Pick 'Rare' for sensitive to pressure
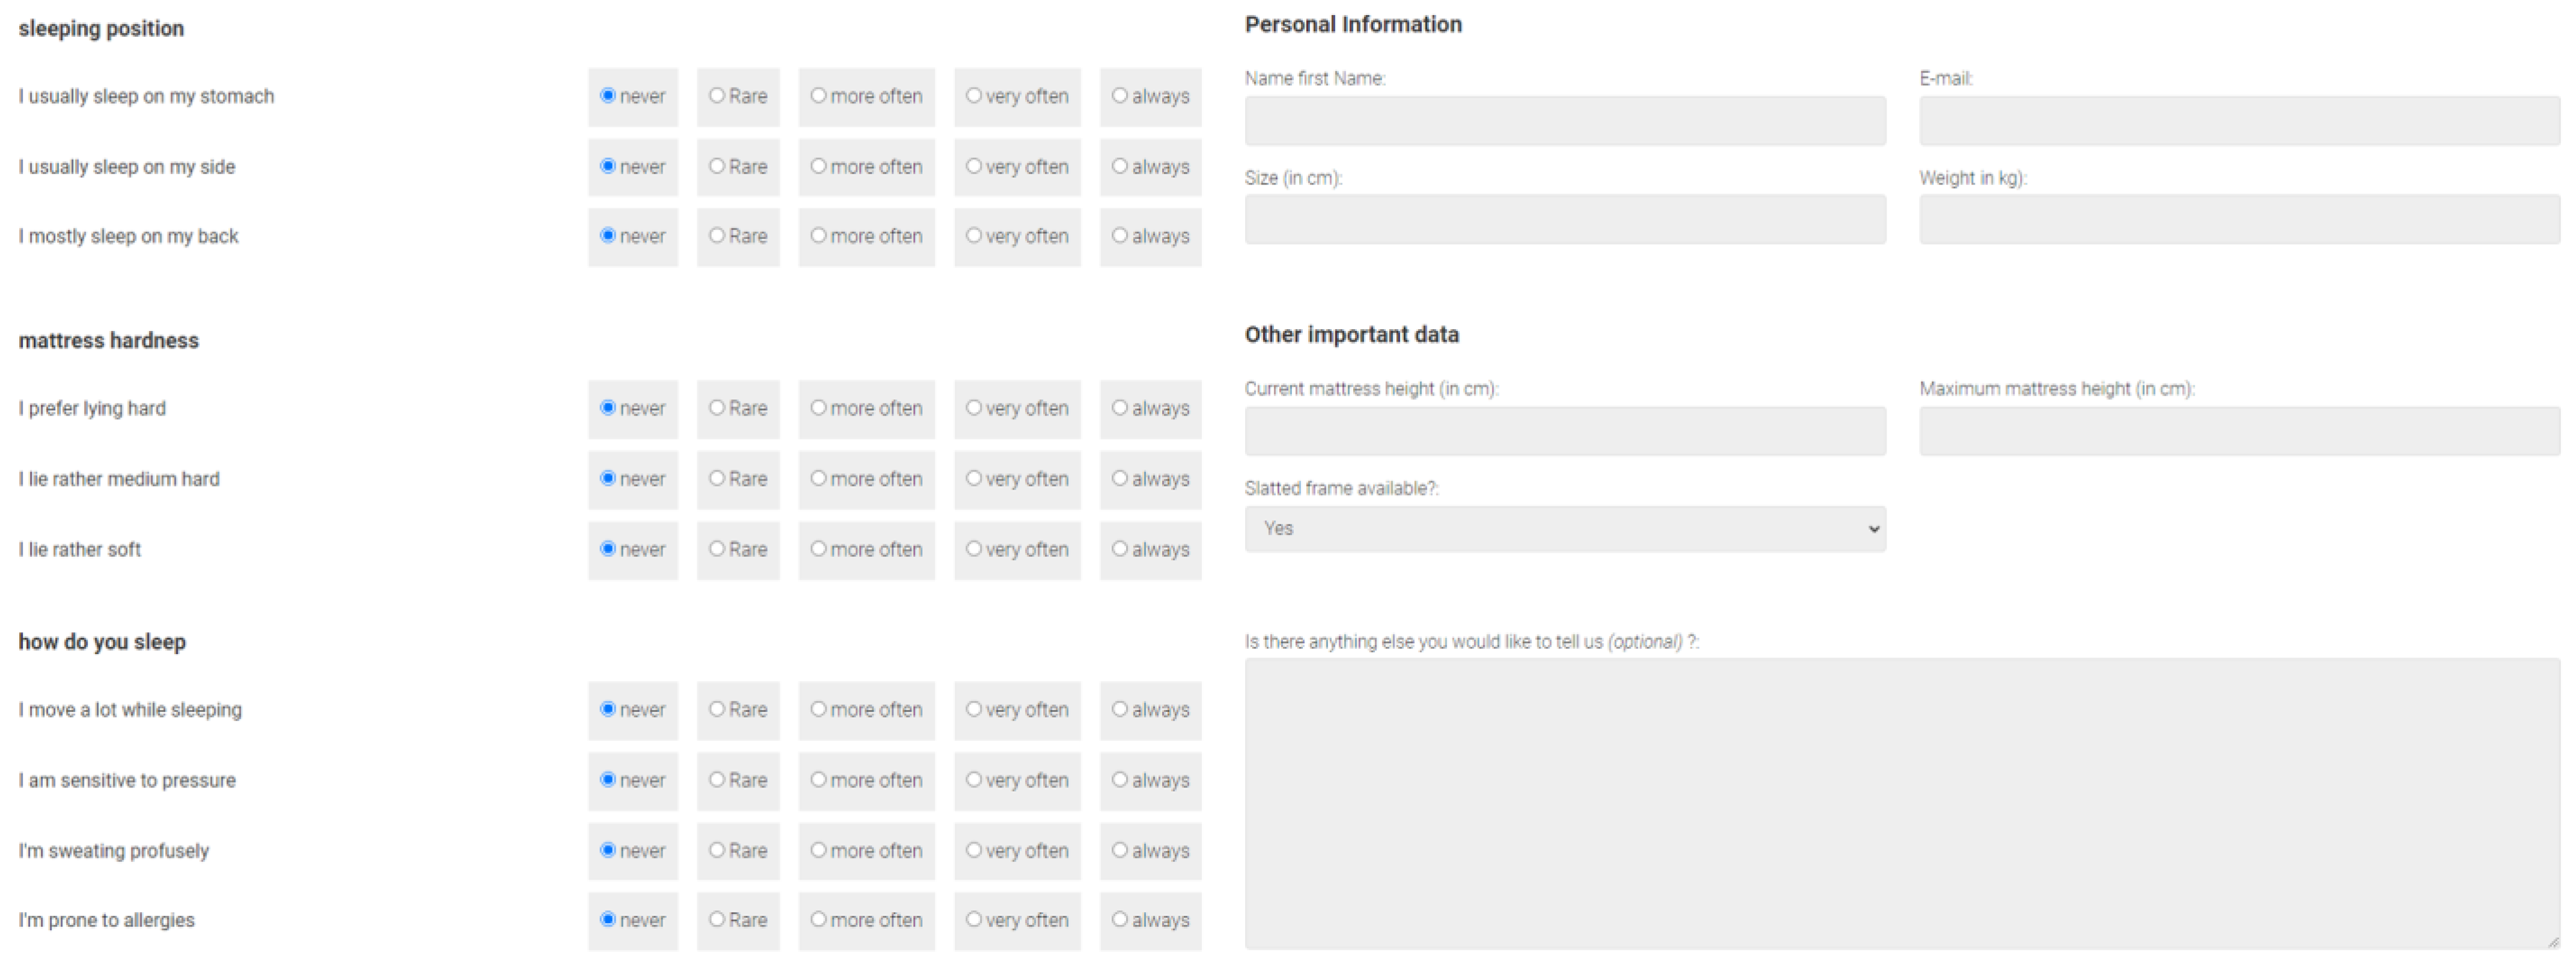This screenshot has width=2576, height=967. point(716,780)
